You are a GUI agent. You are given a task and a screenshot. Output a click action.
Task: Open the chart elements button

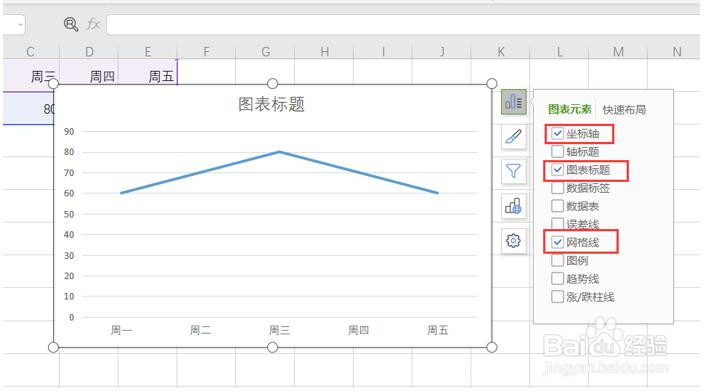tap(513, 102)
